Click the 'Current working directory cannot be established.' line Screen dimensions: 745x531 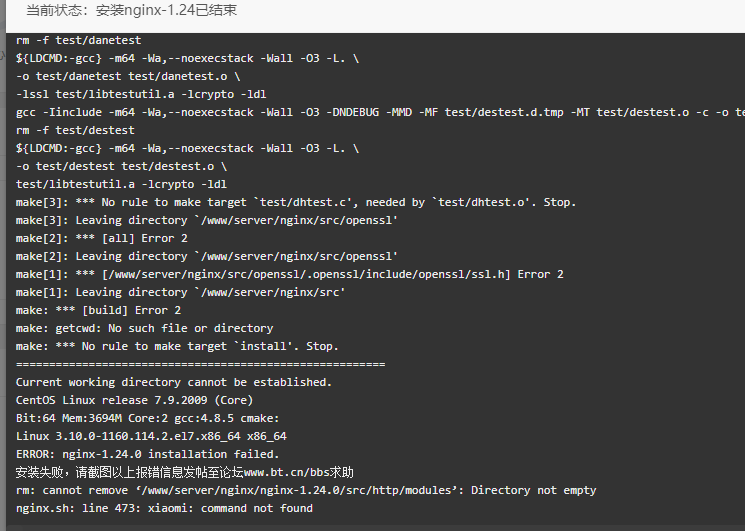[x=173, y=382]
